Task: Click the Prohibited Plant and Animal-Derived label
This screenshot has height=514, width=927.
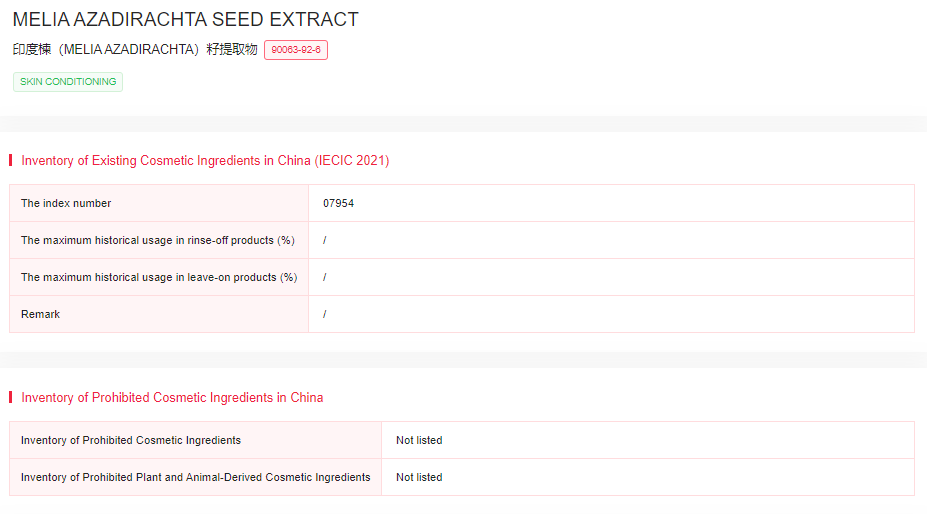Action: (x=195, y=478)
